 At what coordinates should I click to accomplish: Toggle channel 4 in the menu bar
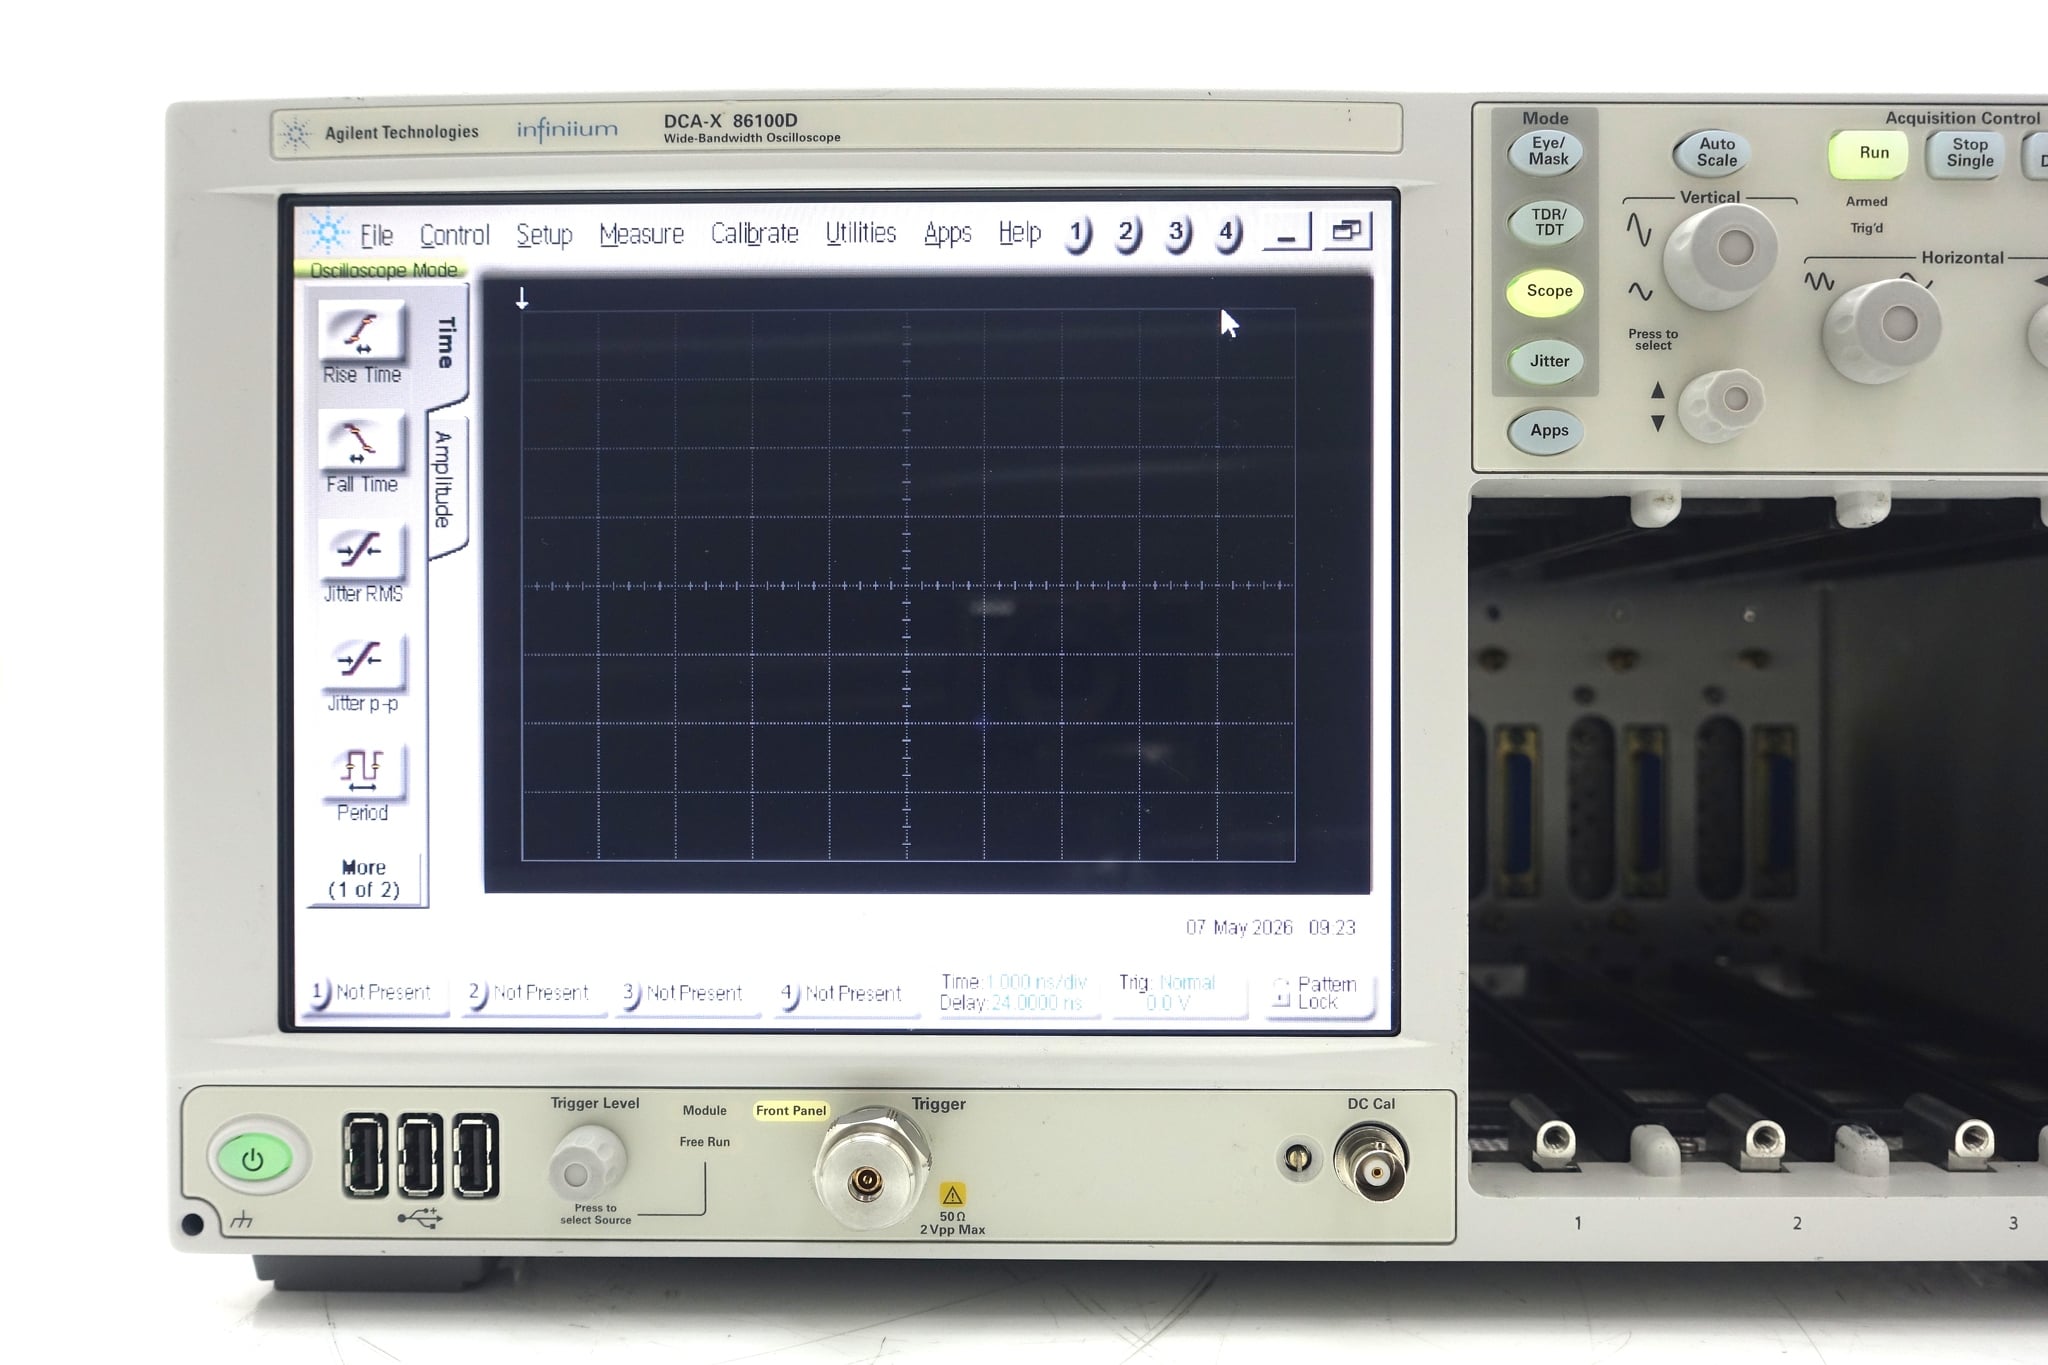1227,234
